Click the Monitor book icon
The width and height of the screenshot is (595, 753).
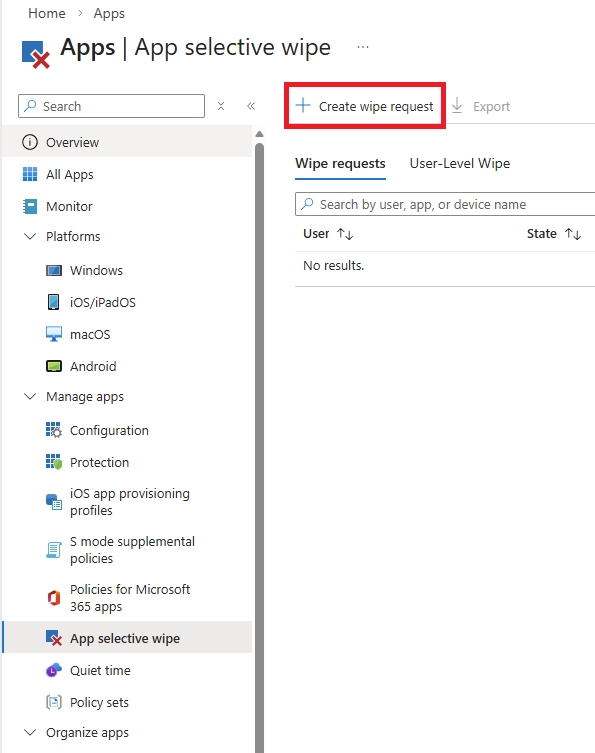click(30, 206)
